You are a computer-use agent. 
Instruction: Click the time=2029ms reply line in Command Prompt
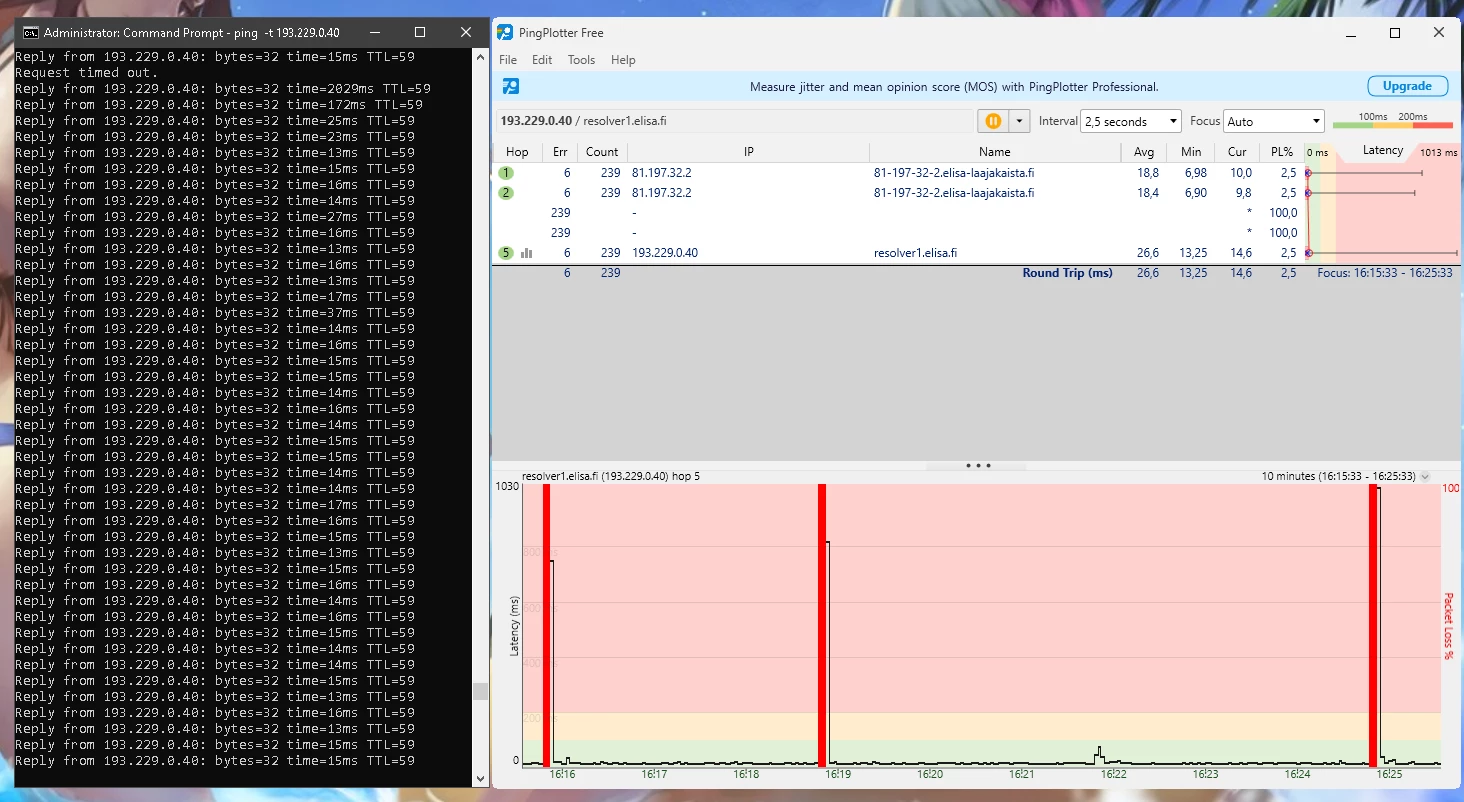223,89
